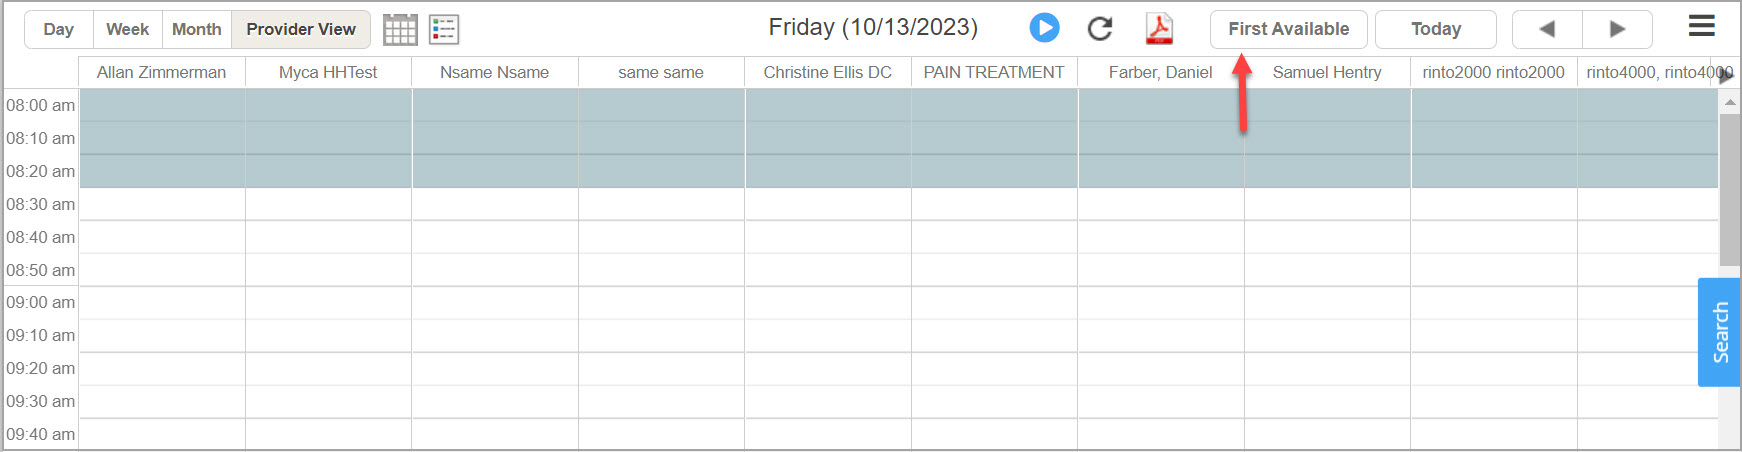Click the scrollbar up arrow

(1729, 103)
